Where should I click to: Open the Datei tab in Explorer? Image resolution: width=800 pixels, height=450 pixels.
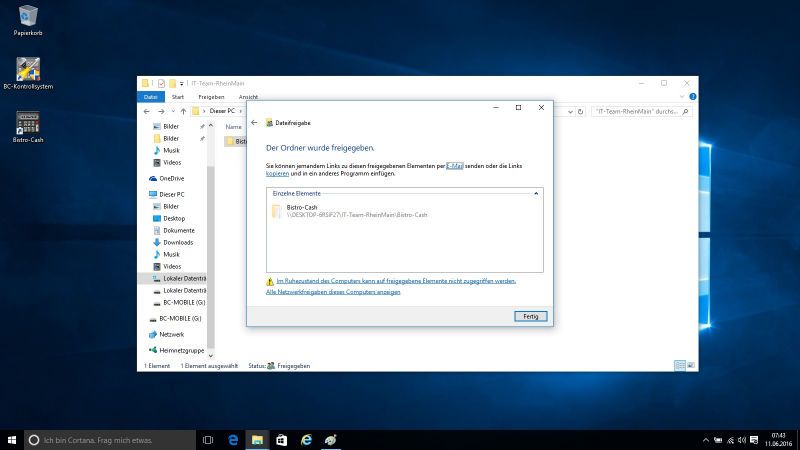[x=151, y=97]
